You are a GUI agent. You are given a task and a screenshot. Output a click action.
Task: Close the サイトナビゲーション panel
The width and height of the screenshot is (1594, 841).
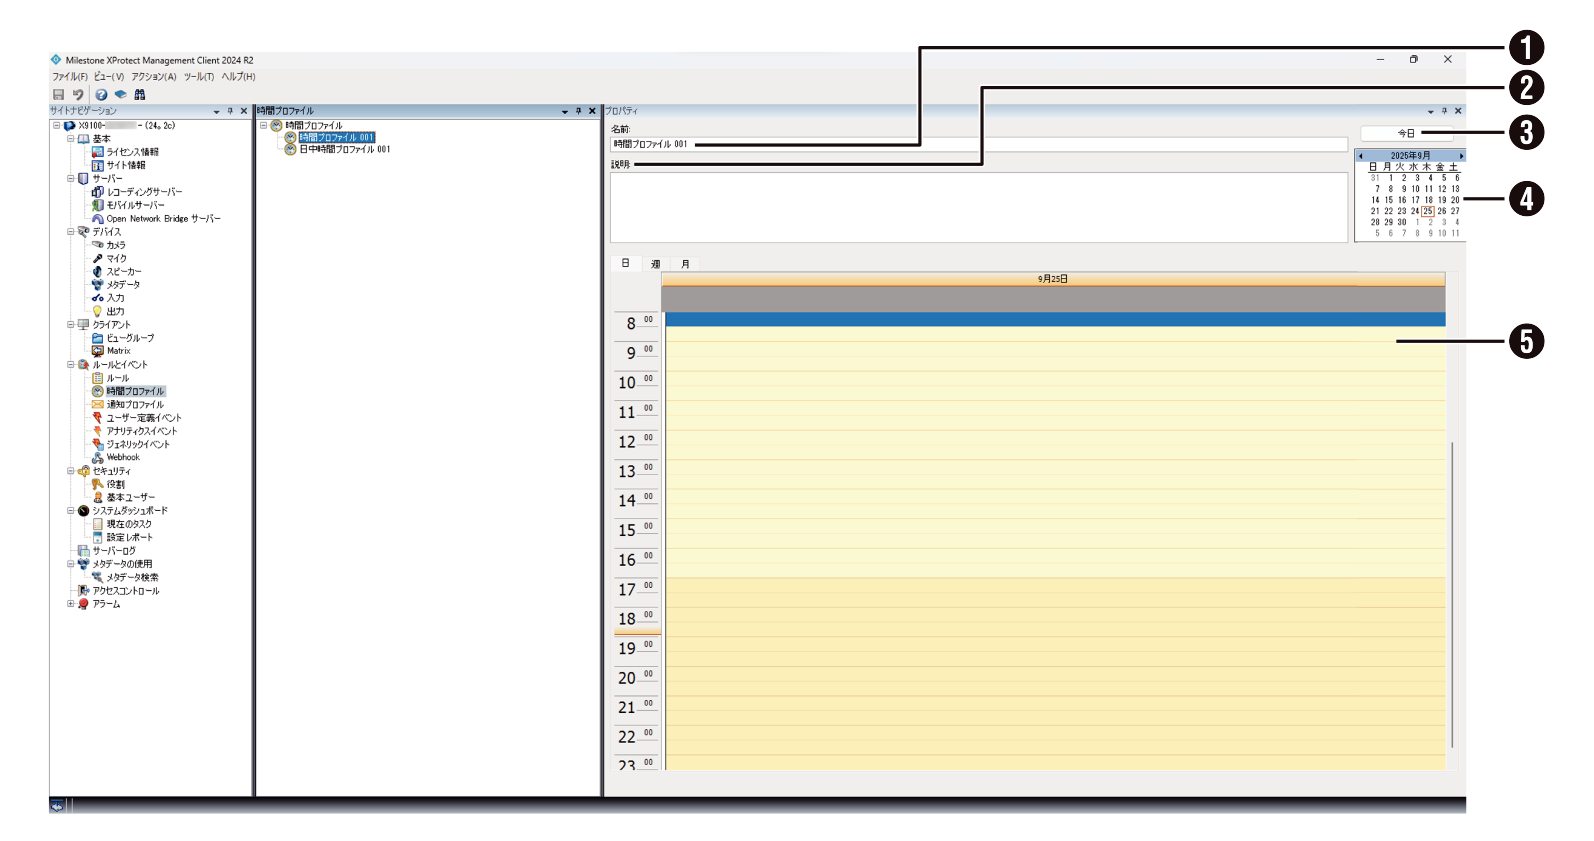[244, 111]
